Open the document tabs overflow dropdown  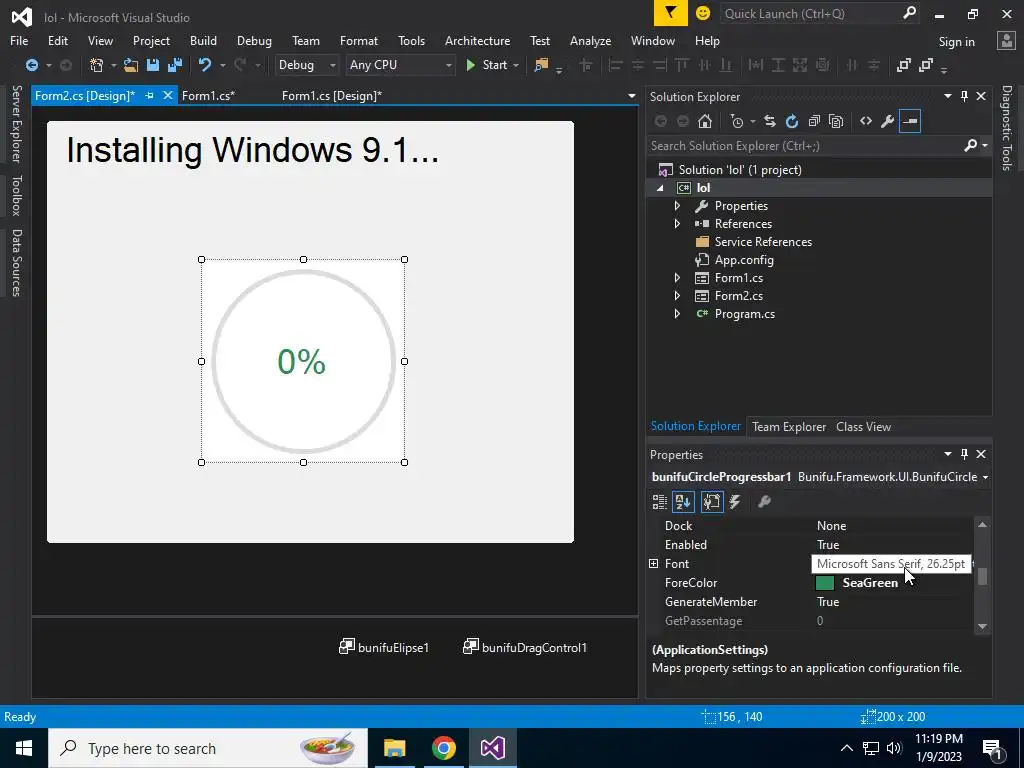click(631, 96)
